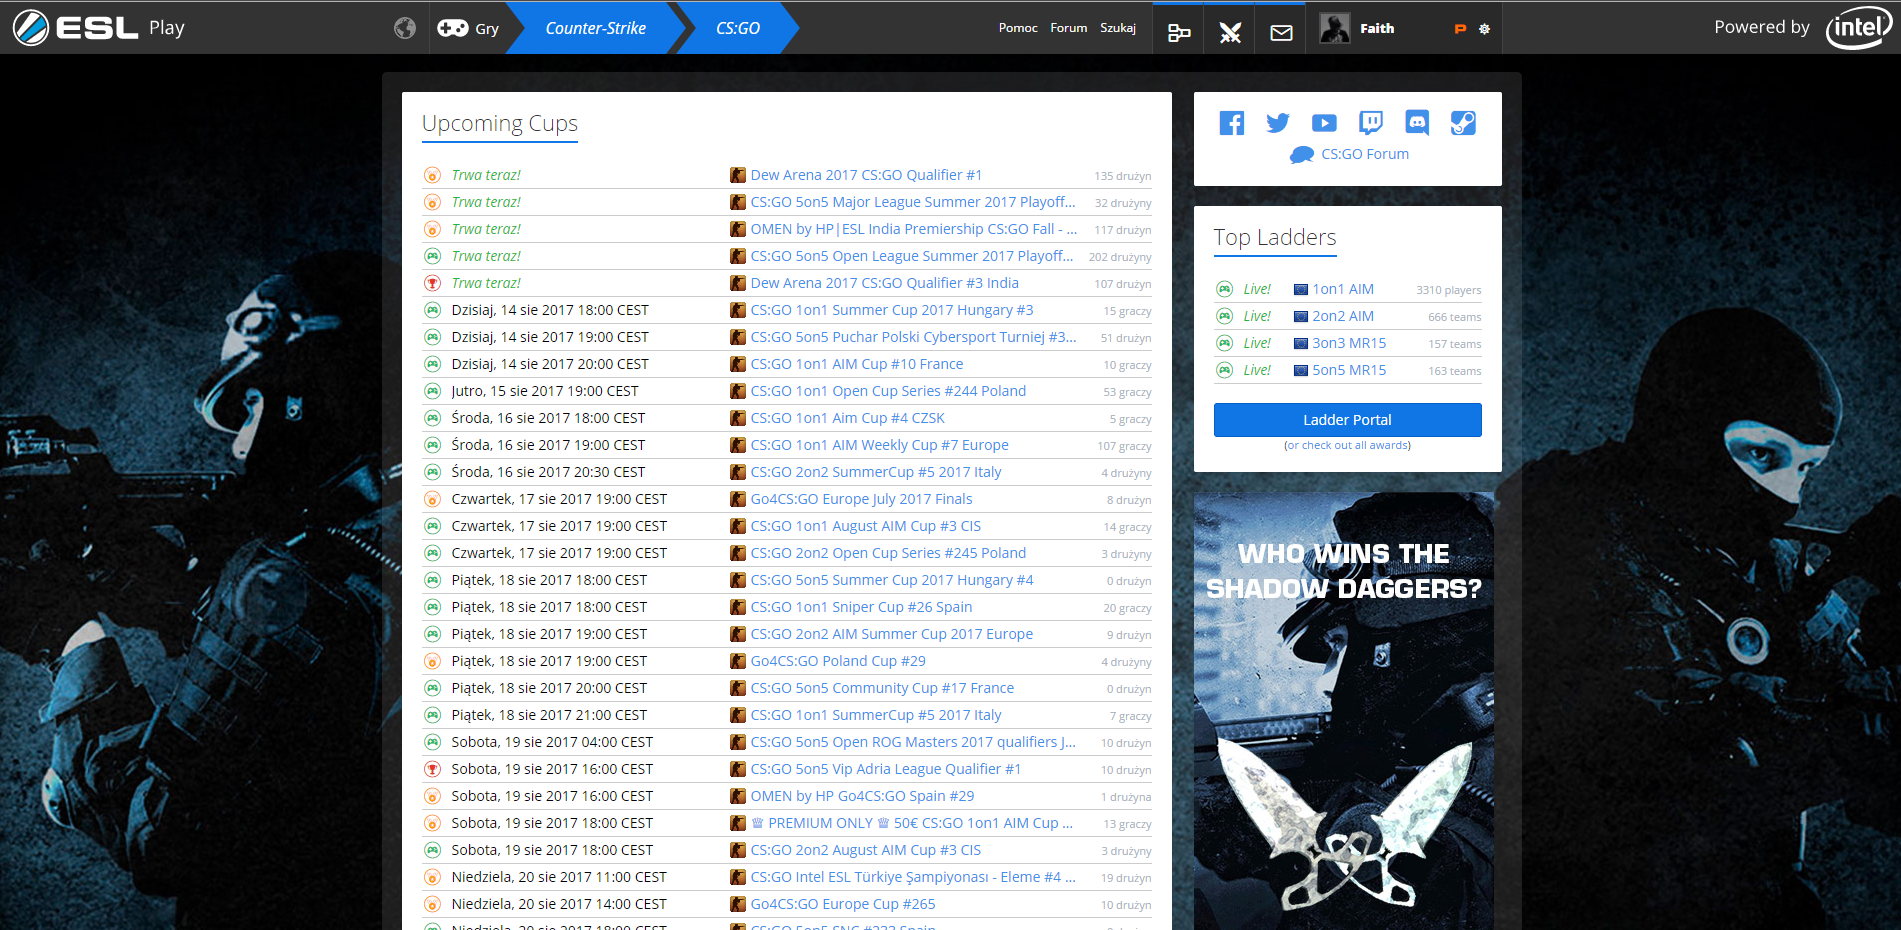
Task: Open CS:GO 1on1 AIM Cup #10 France
Action: (x=857, y=364)
